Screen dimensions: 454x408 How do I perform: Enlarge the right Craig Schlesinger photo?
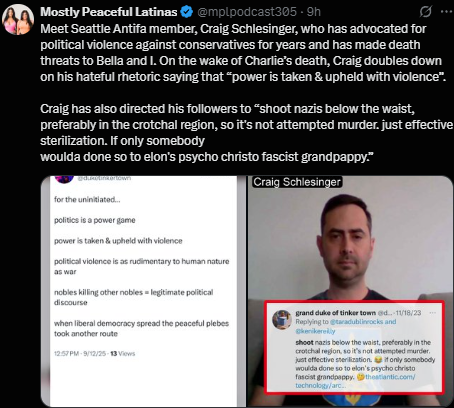[x=350, y=291]
